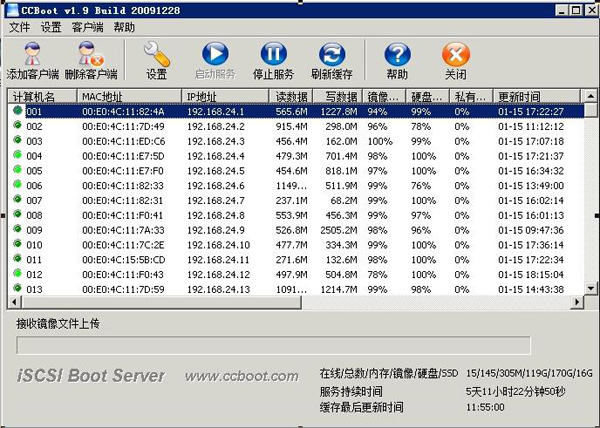Click the 添加客户端 add client icon
The width and height of the screenshot is (600, 428).
click(x=33, y=54)
